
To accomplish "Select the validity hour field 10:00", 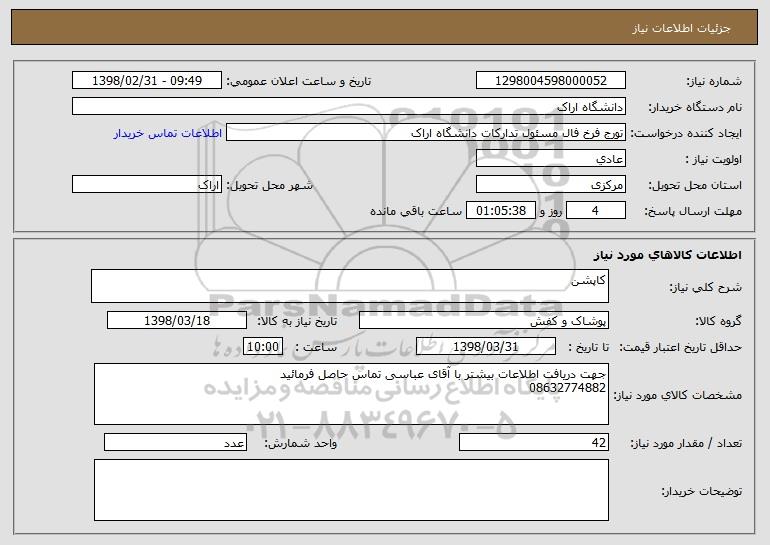I will tap(263, 346).
